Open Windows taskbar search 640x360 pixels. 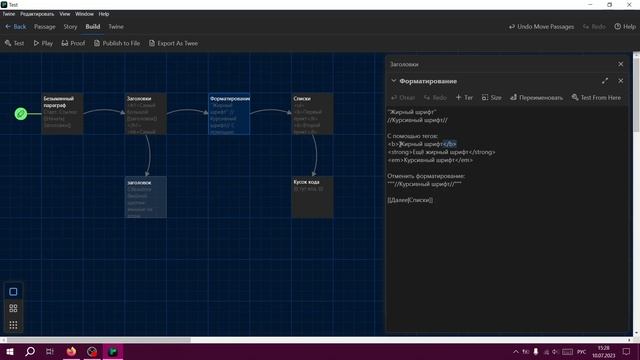(30, 351)
